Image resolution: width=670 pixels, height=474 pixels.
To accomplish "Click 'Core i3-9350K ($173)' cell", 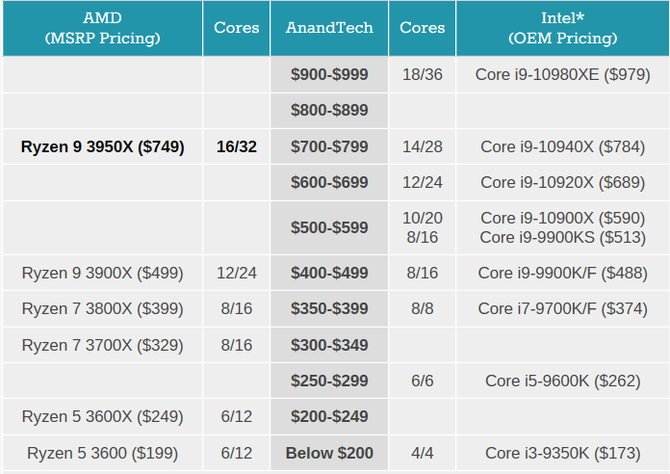I will [562, 453].
